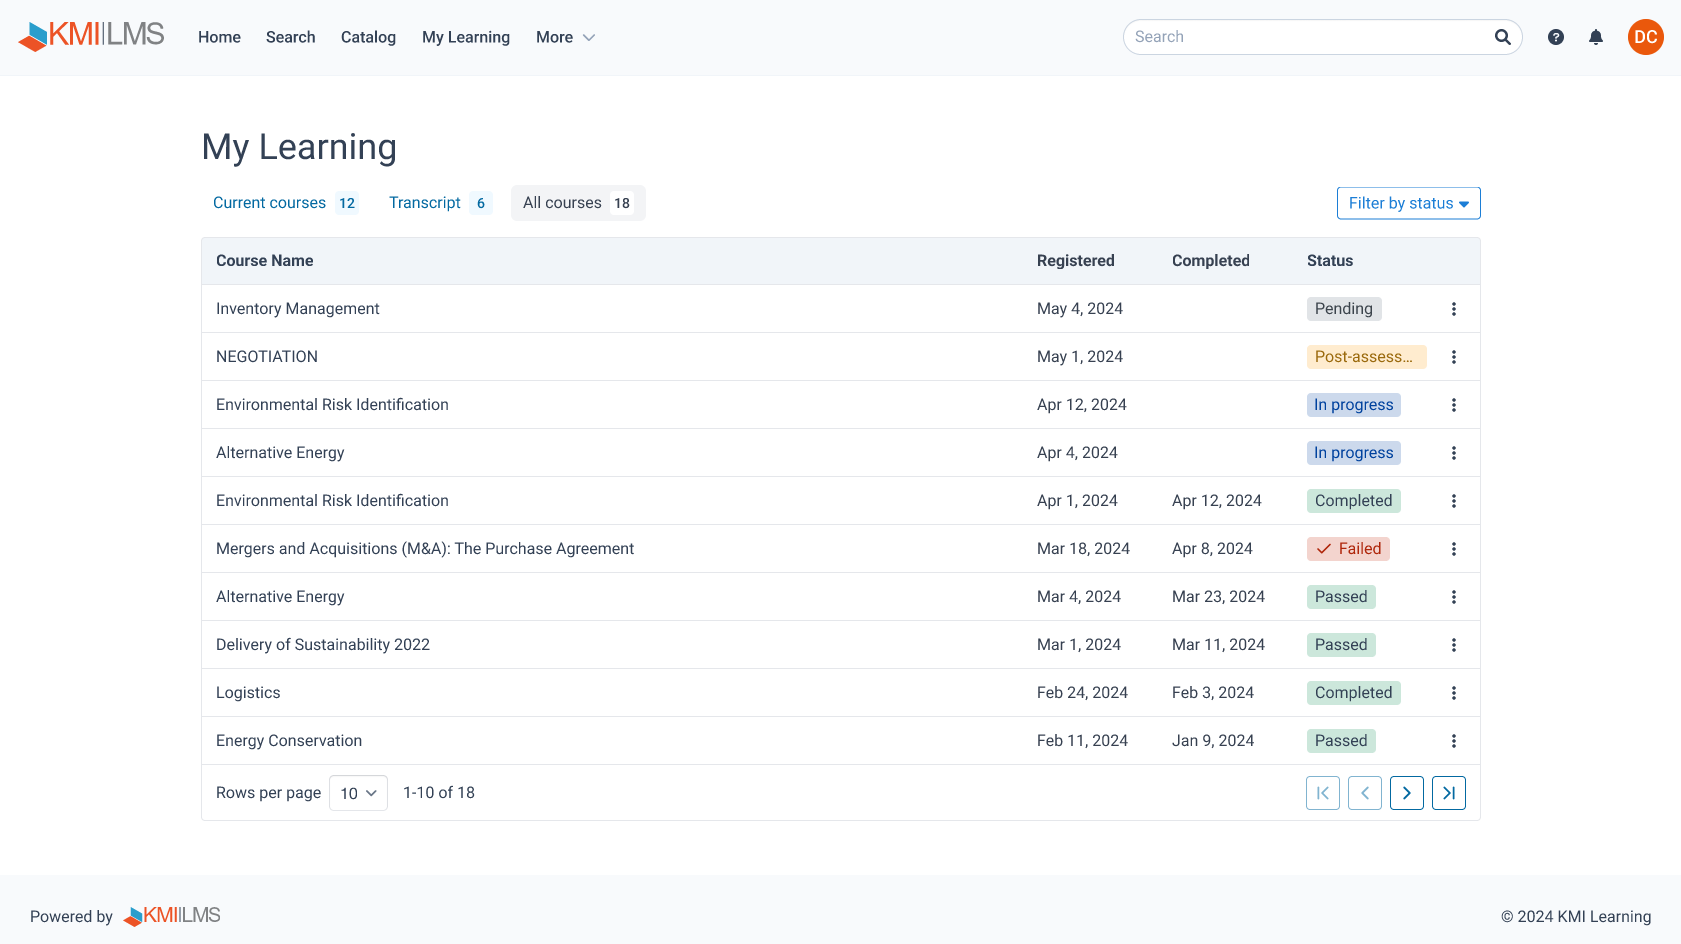The image size is (1681, 944).
Task: Click the Post-assess… status badge
Action: pyautogui.click(x=1366, y=357)
